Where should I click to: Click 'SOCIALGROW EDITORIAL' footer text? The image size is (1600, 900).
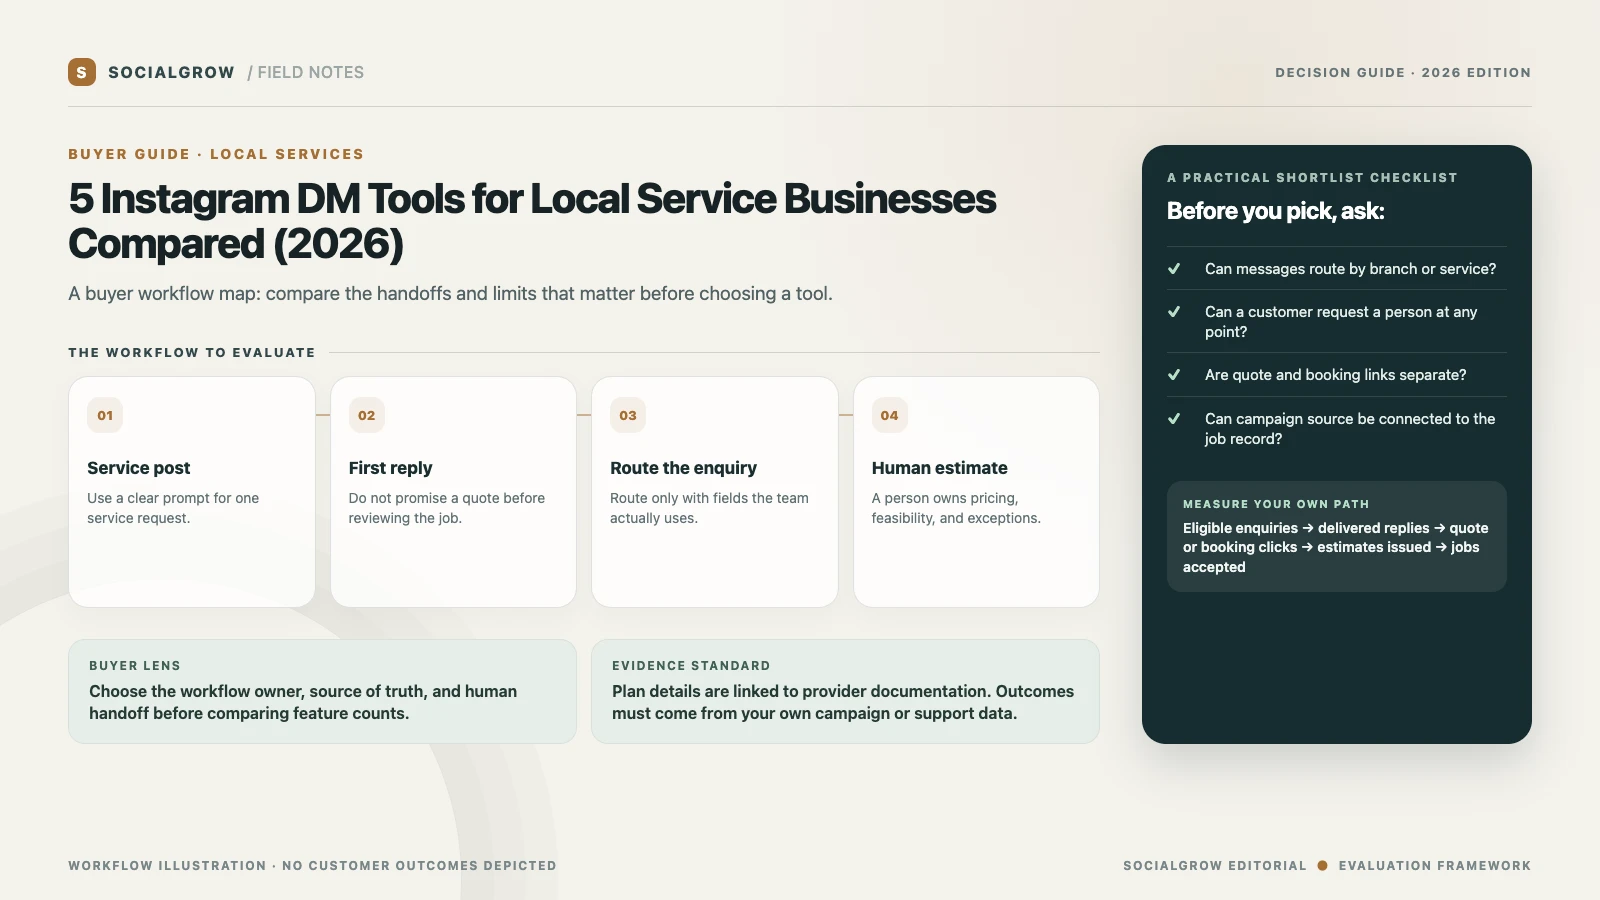(x=1215, y=866)
